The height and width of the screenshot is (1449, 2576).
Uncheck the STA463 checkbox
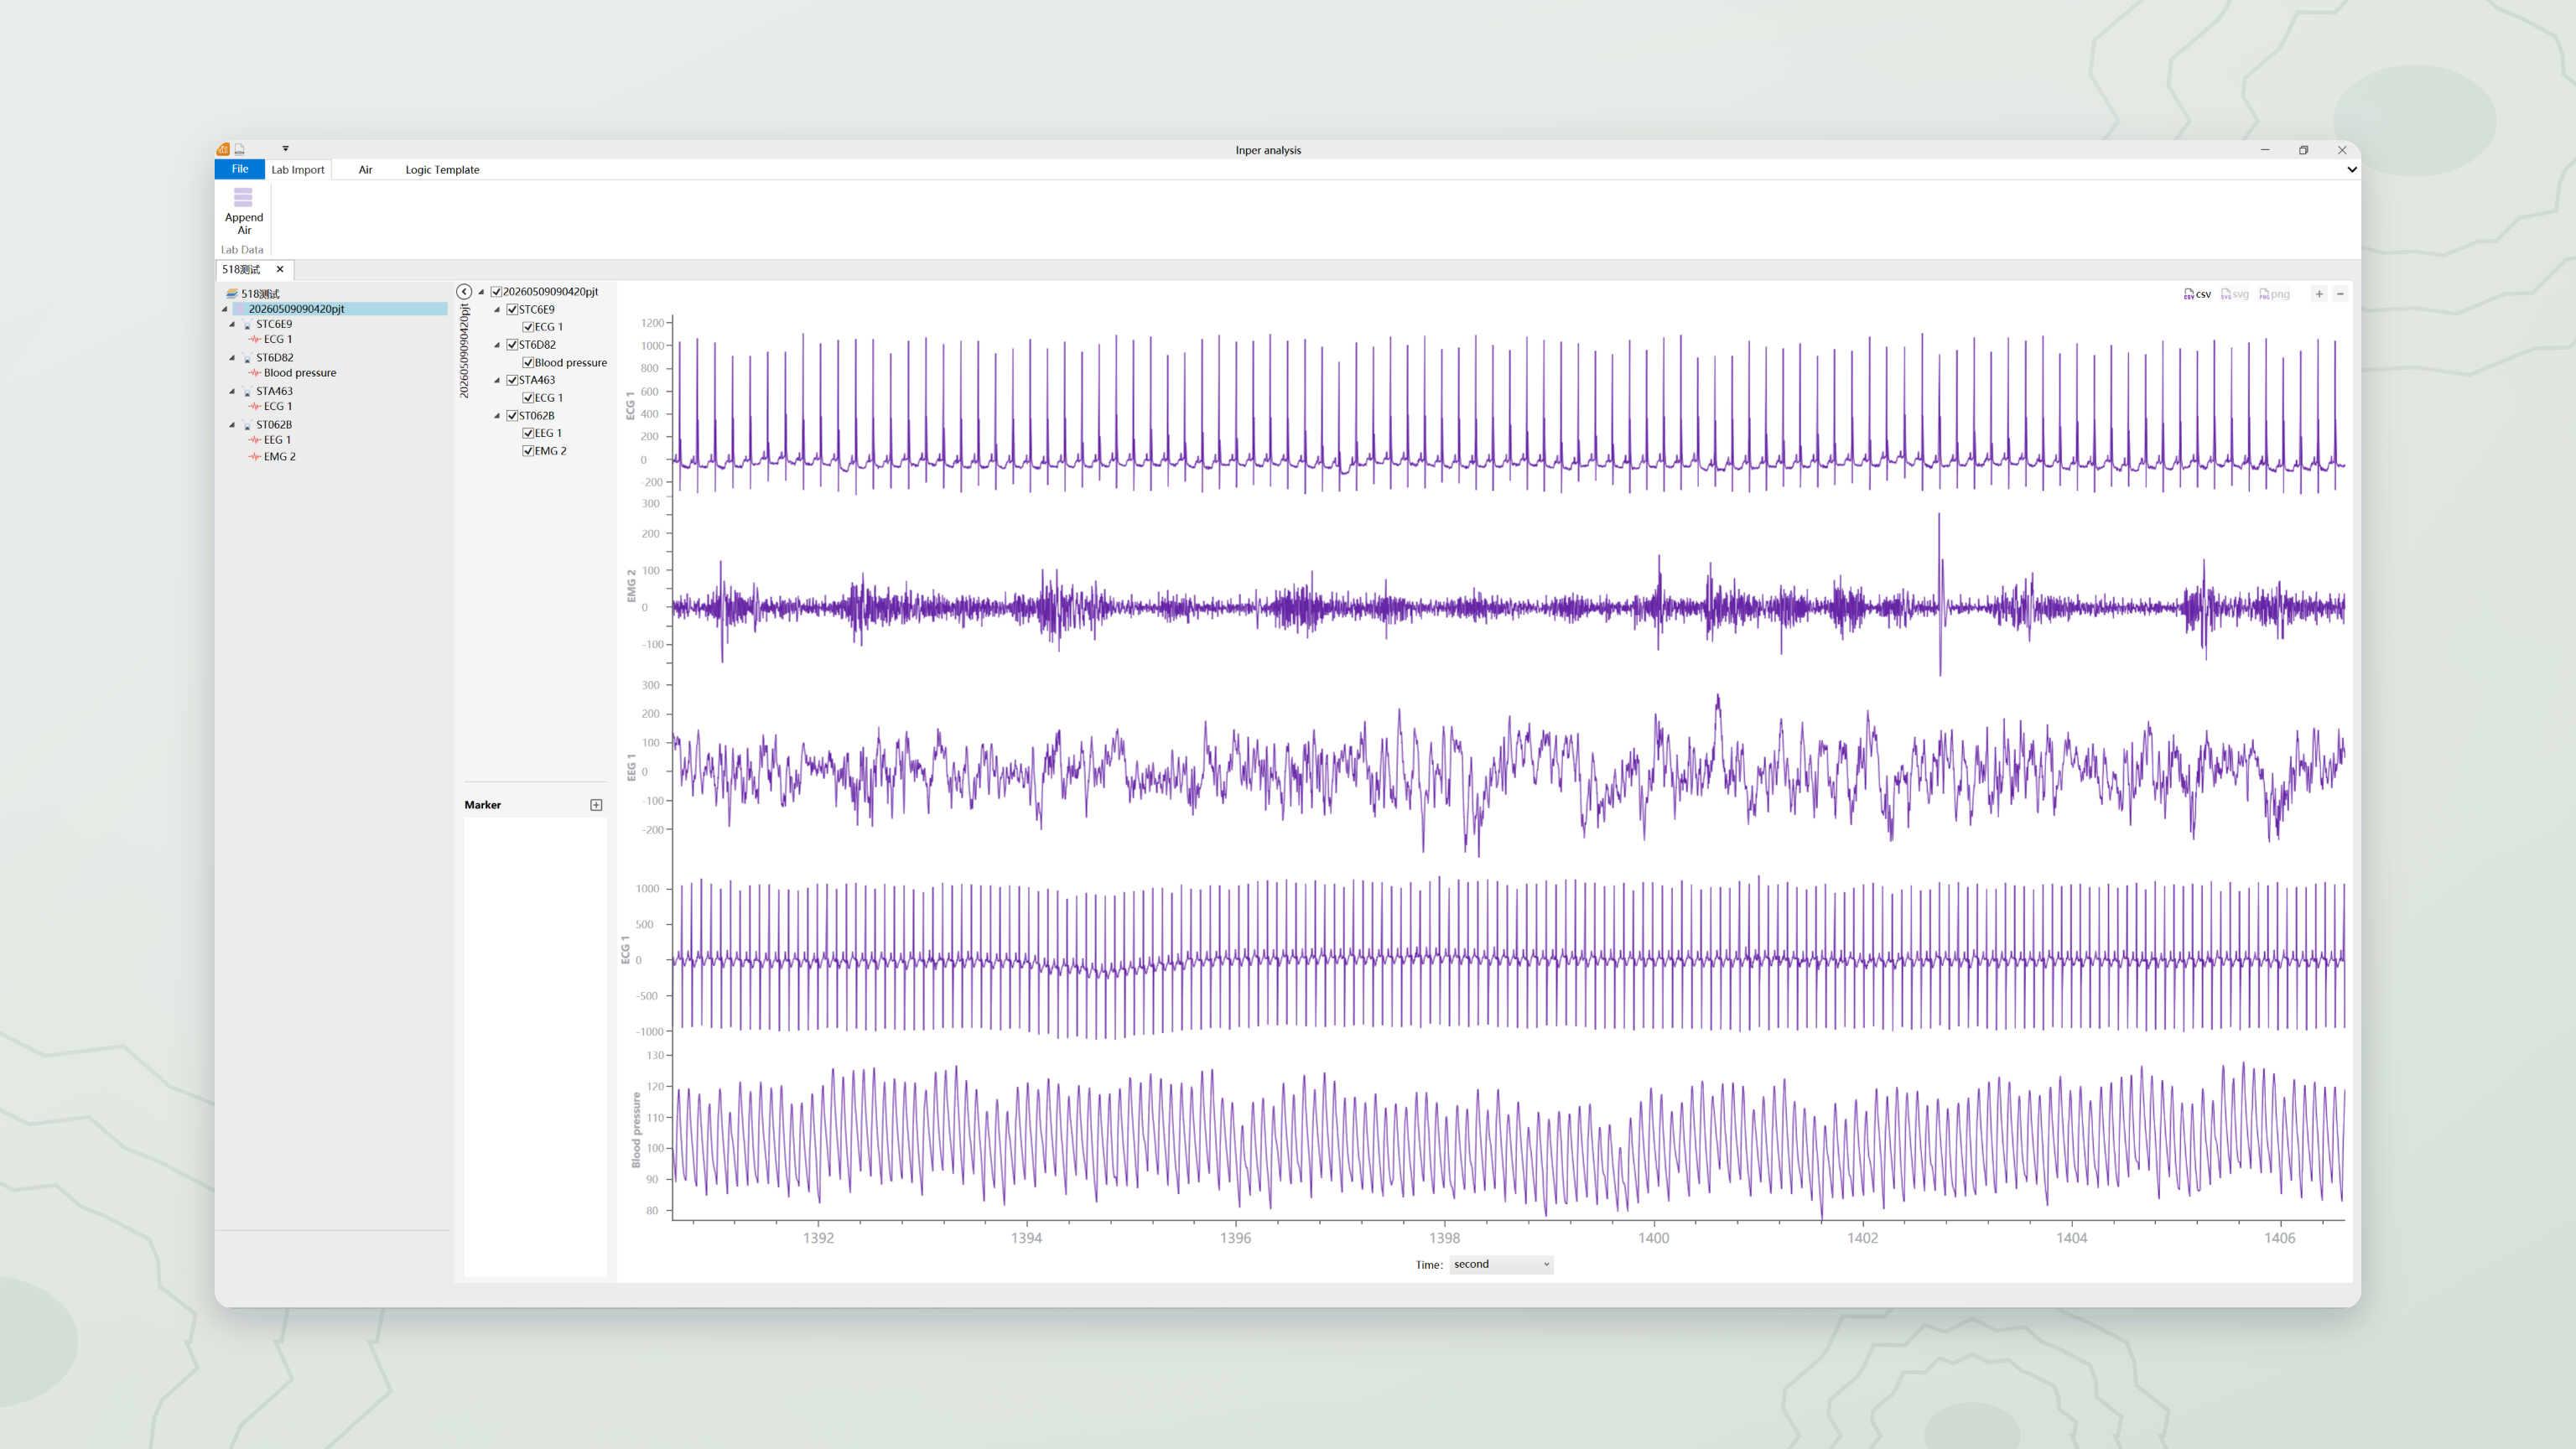[512, 380]
